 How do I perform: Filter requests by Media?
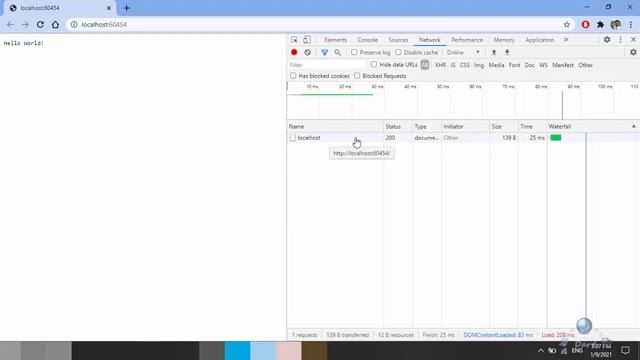[x=496, y=65]
